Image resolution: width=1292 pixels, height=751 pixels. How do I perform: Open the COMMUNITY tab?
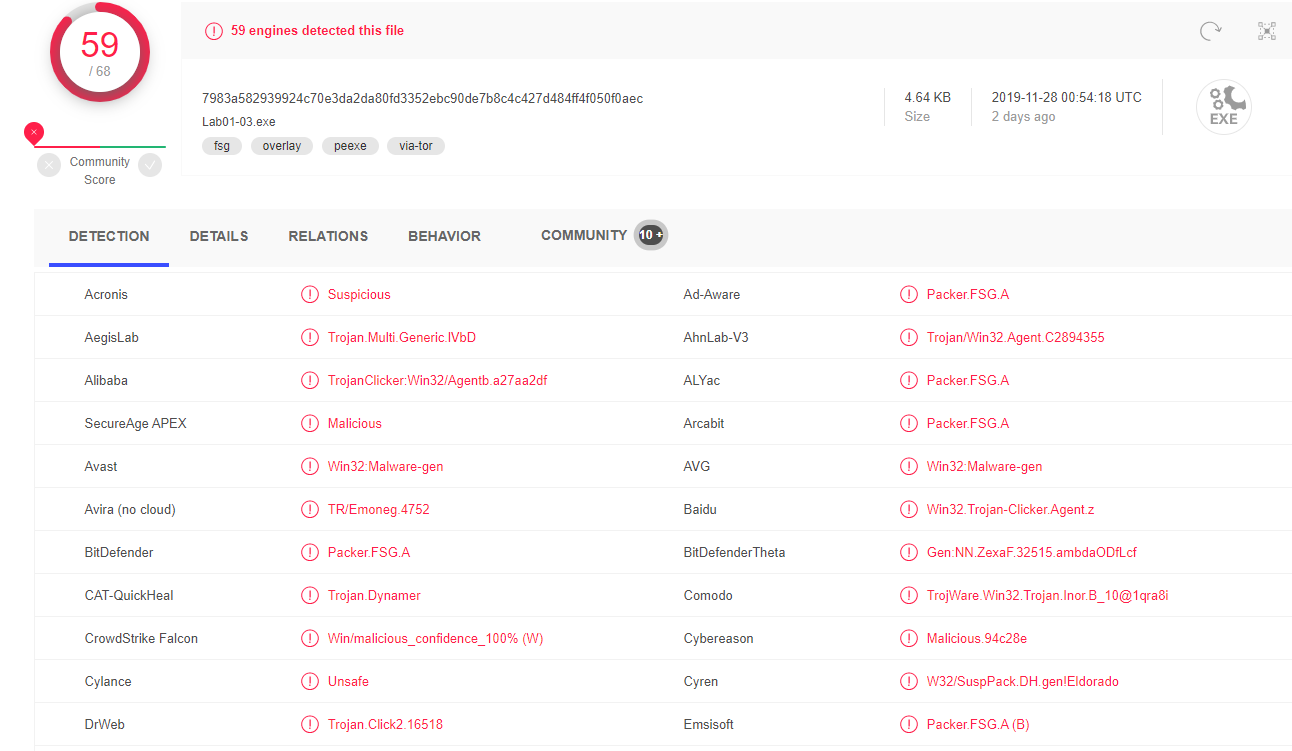pos(584,235)
